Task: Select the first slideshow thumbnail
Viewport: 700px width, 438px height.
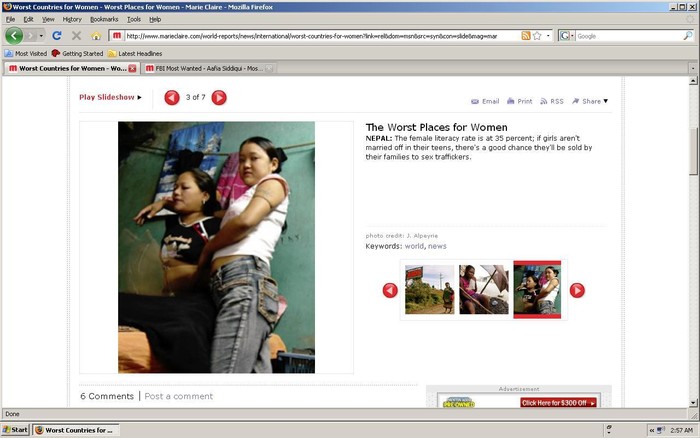Action: point(429,290)
